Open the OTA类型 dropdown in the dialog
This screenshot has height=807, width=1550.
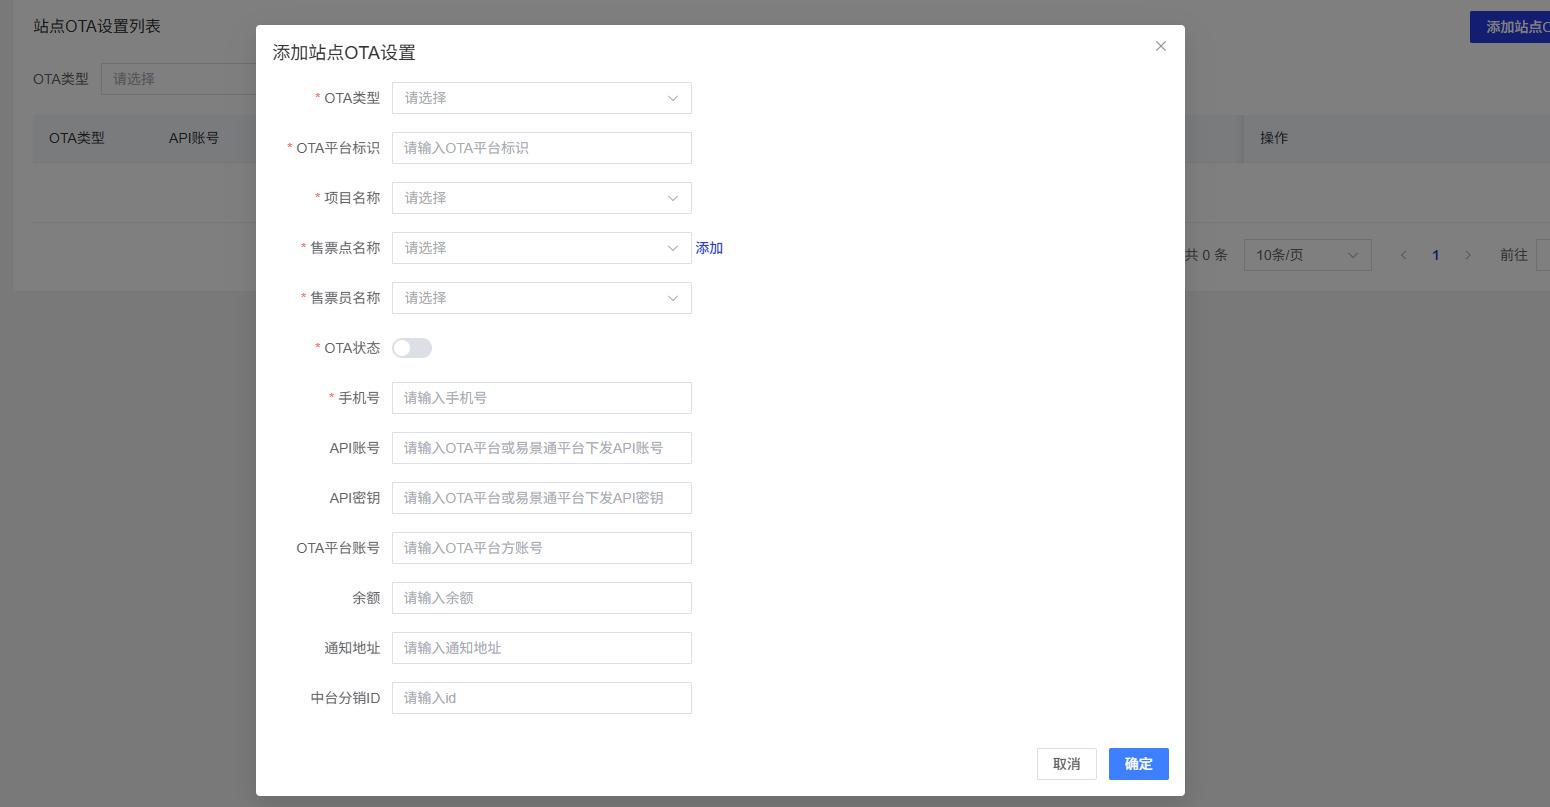pos(542,98)
